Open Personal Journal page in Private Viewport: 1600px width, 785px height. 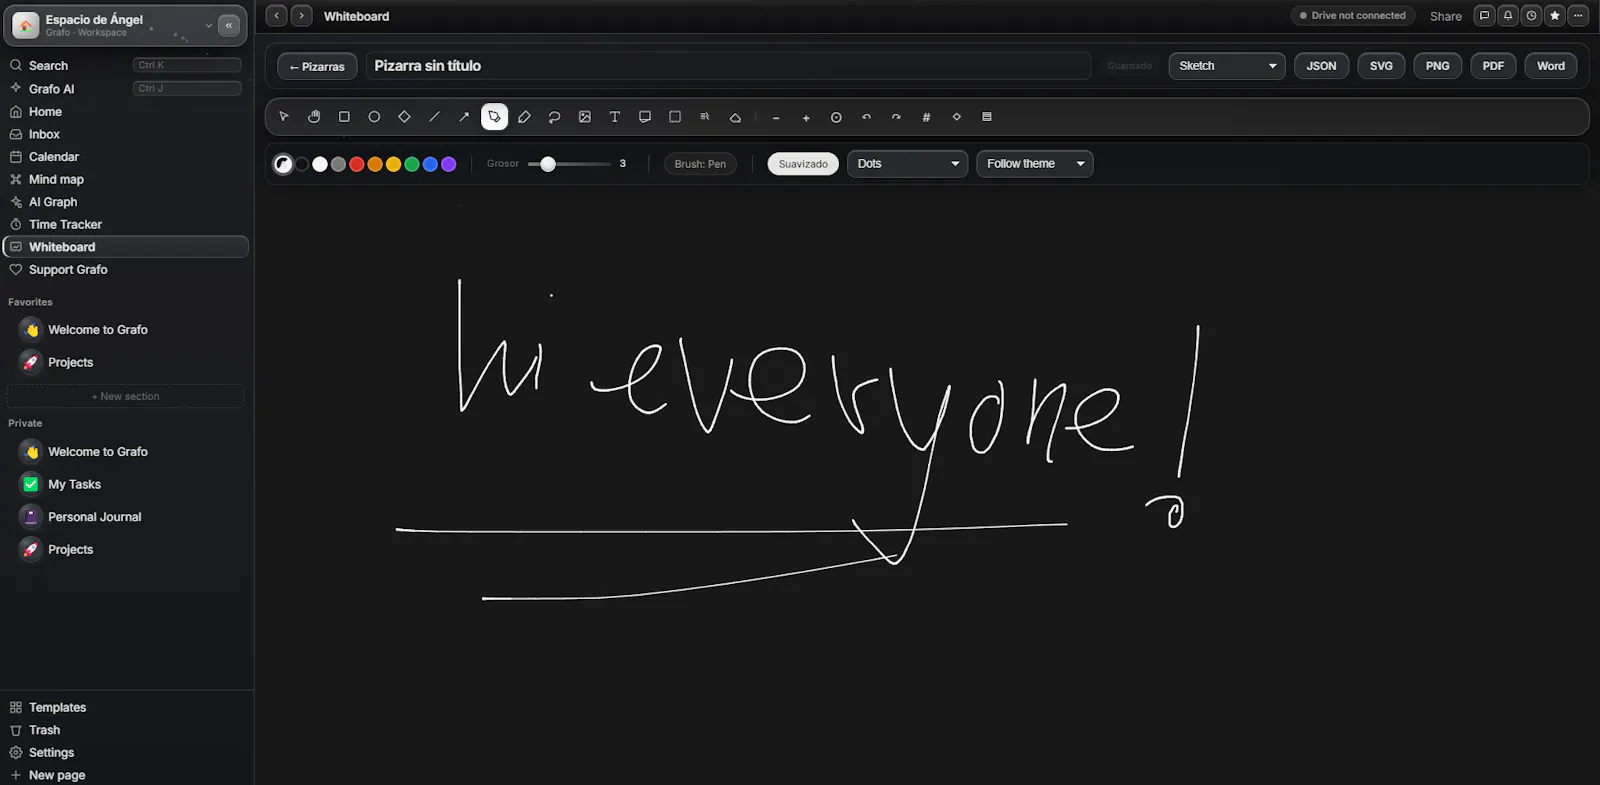[x=126, y=517]
